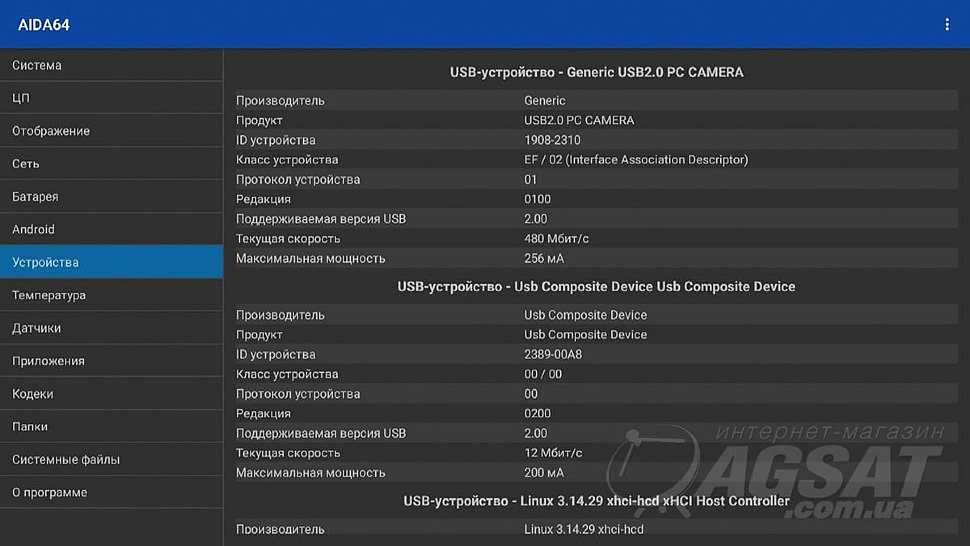970x546 pixels.
Task: Select the Usb Composite Device product value
Action: pyautogui.click(x=585, y=335)
